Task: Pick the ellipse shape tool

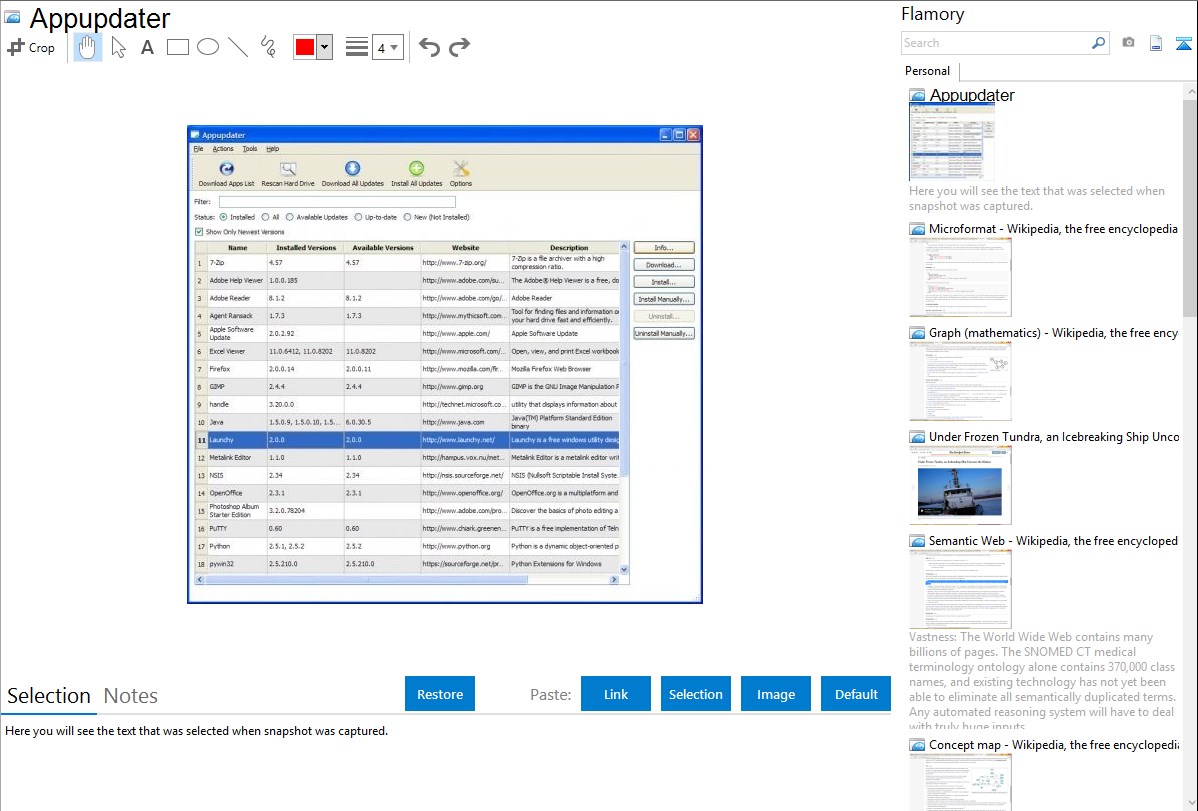Action: pyautogui.click(x=208, y=47)
